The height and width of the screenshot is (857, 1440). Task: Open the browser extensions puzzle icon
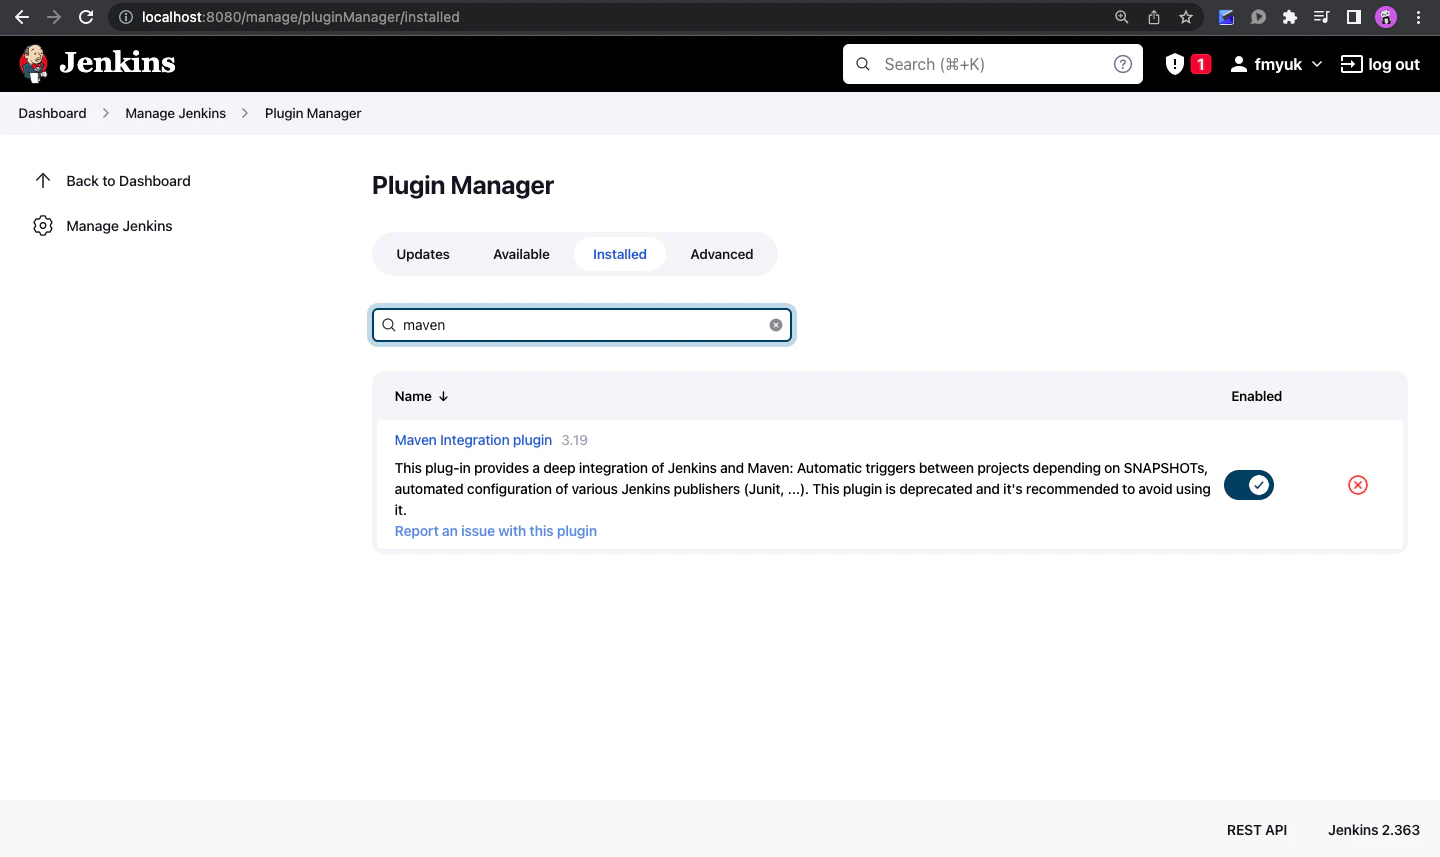coord(1290,17)
